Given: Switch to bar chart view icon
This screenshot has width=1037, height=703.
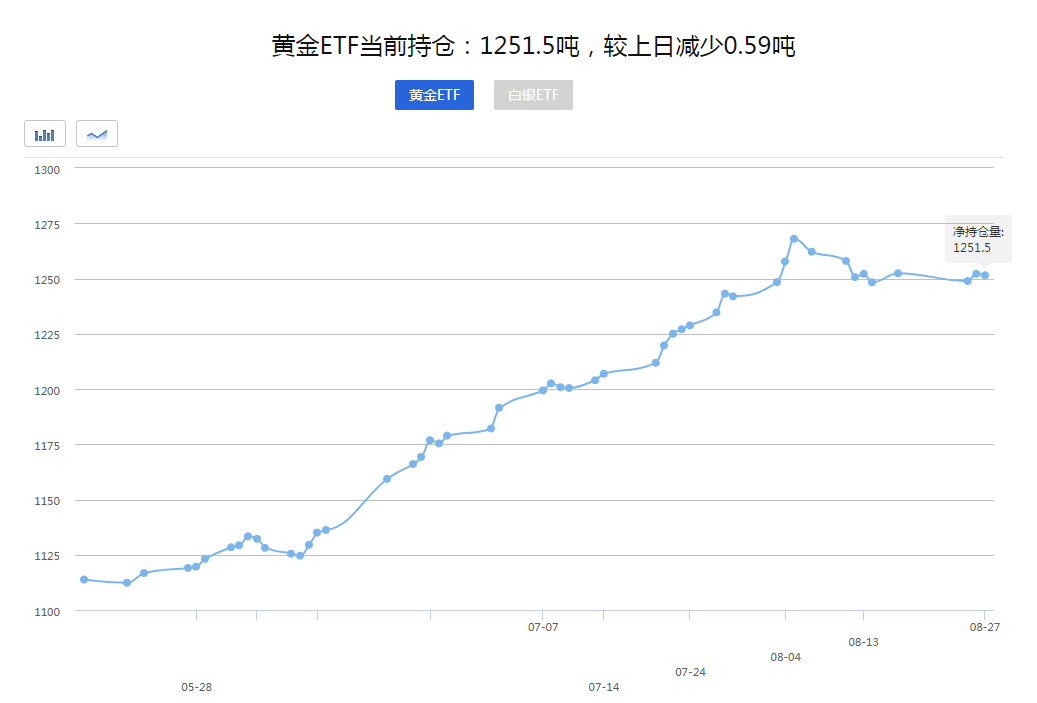Looking at the screenshot, I should coord(45,134).
